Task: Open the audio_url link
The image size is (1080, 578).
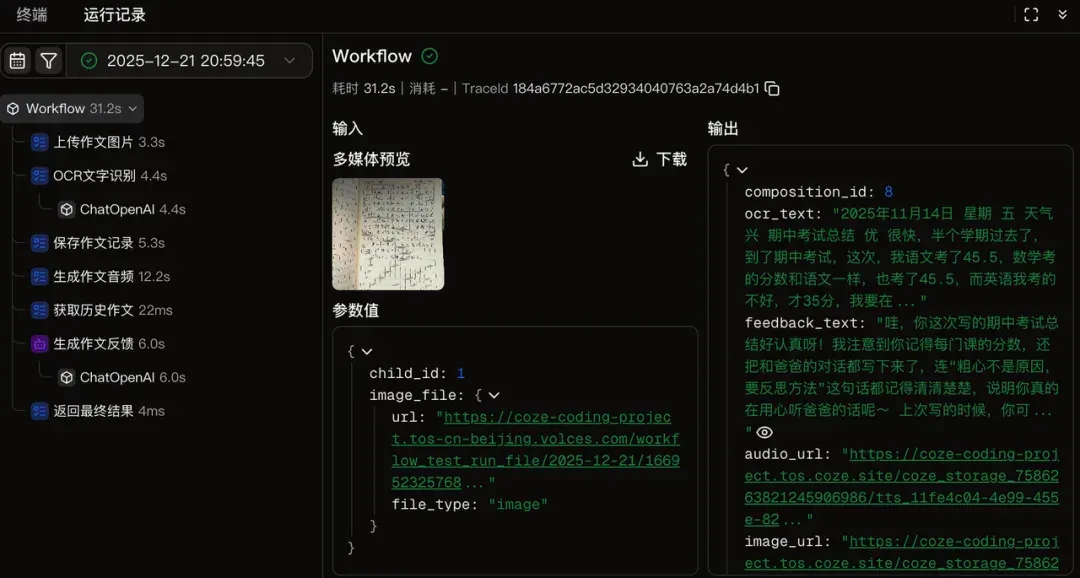Action: click(902, 486)
